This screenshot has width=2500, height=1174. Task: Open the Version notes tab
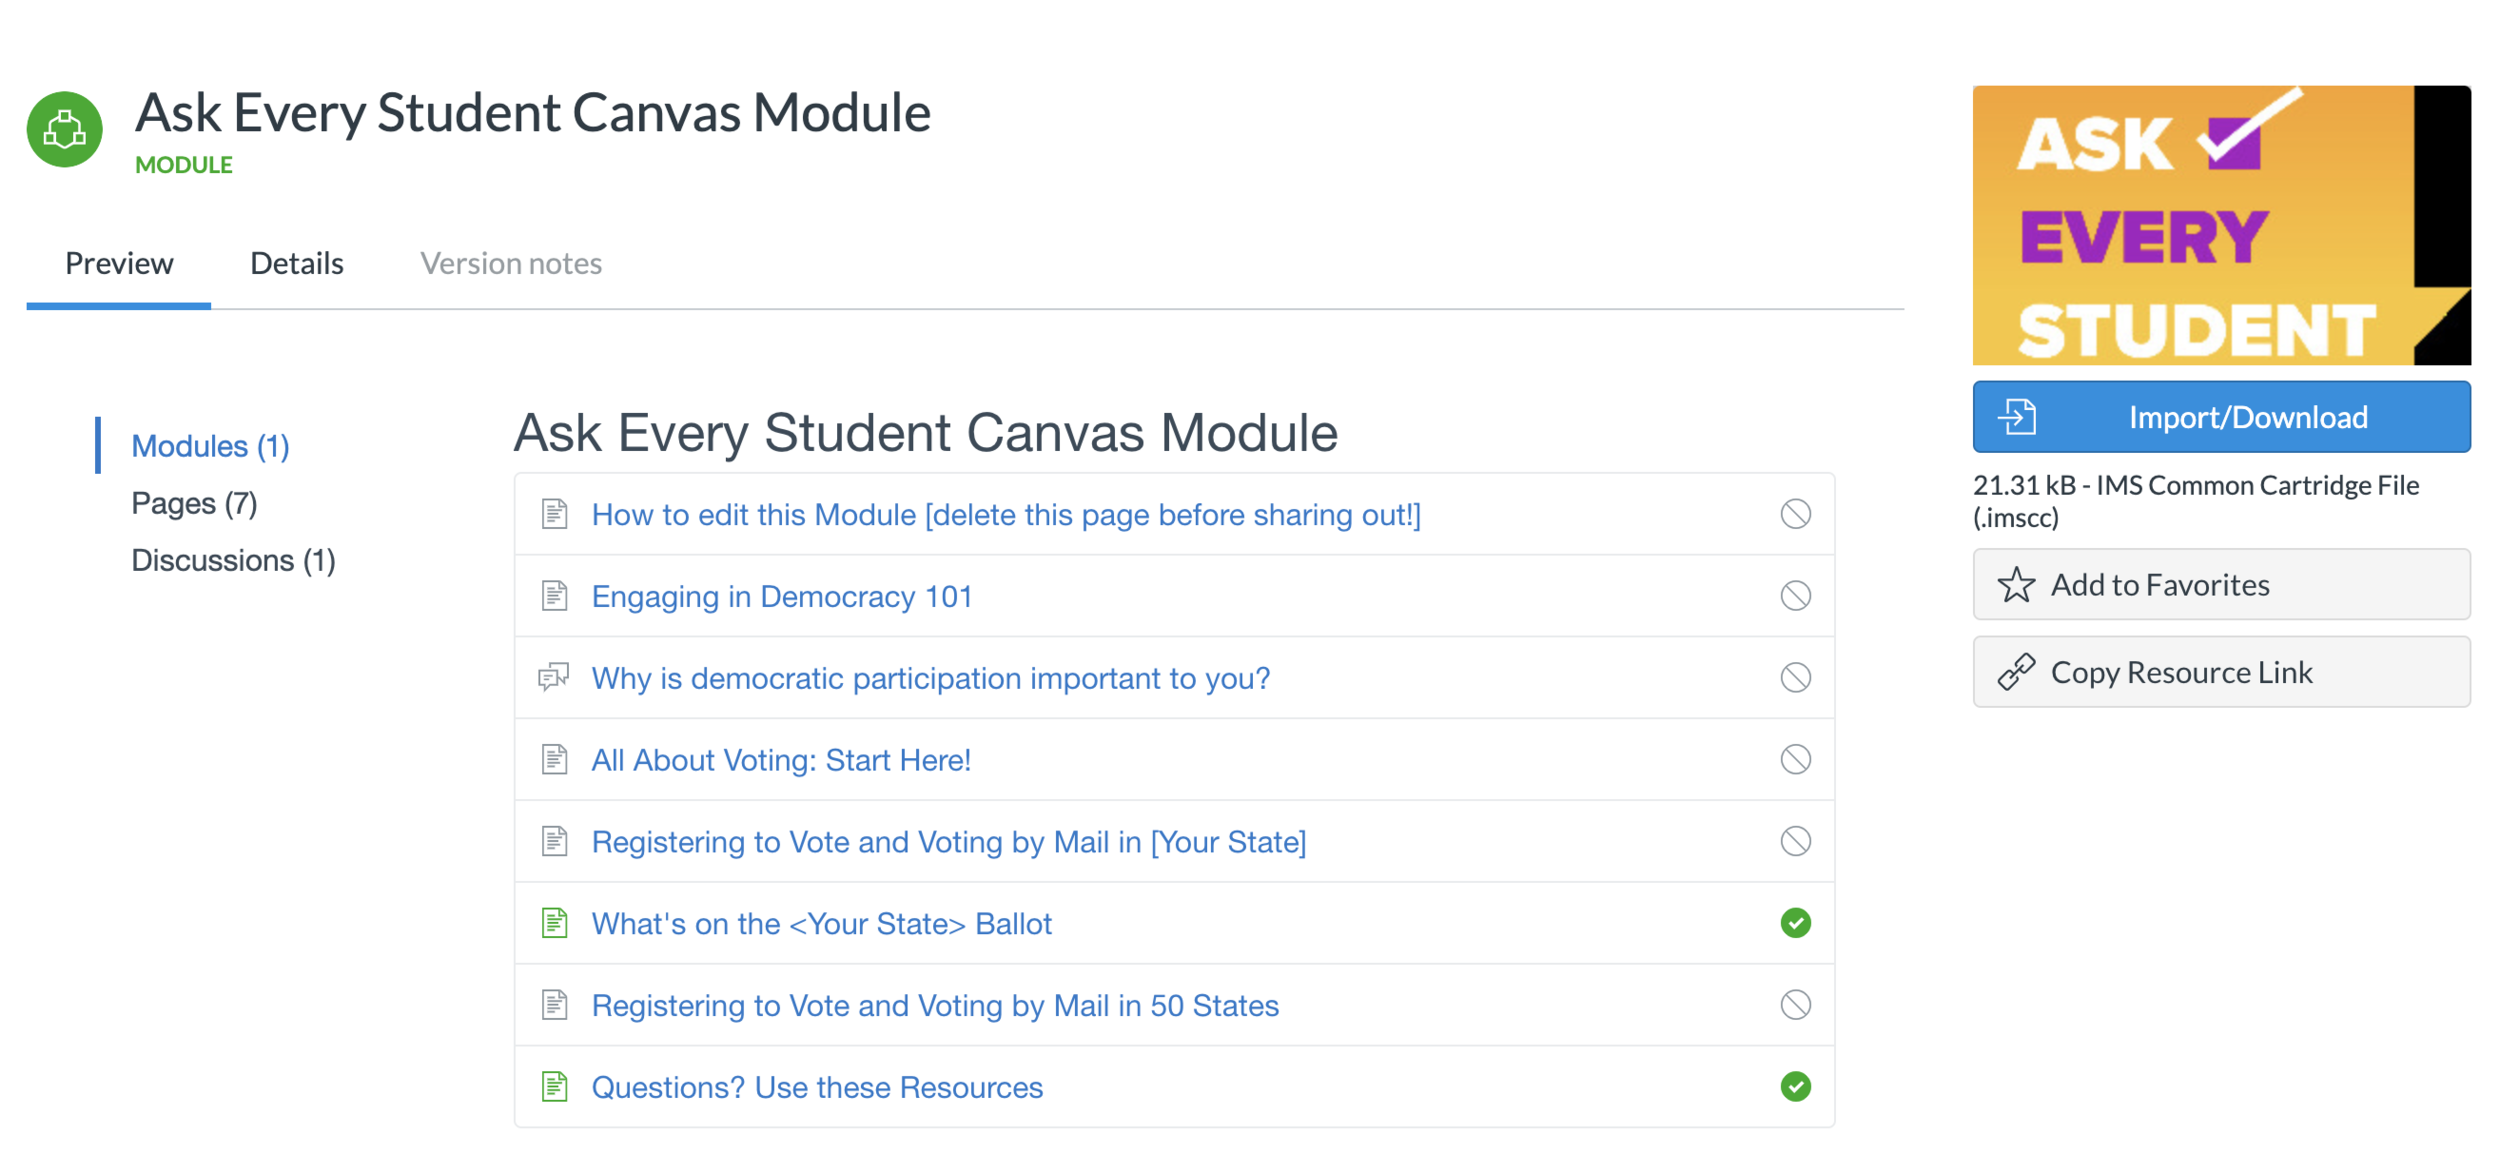510,263
